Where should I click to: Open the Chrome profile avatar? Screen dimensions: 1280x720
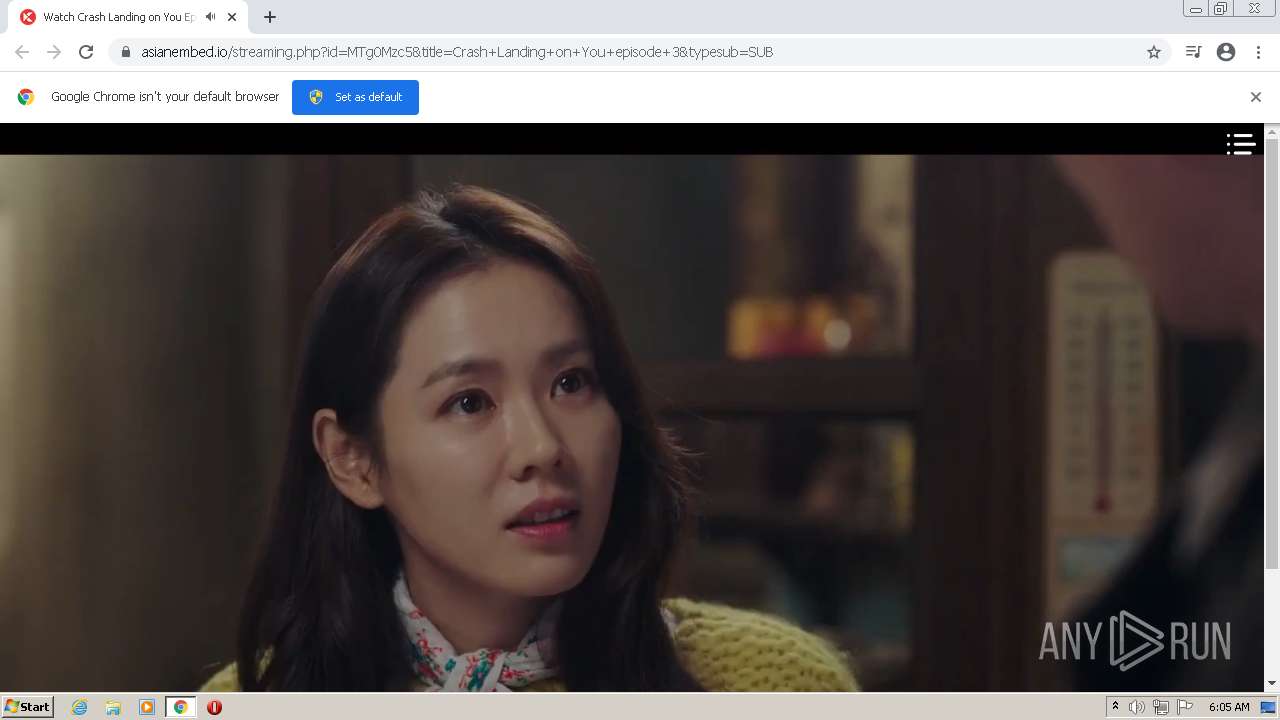1226,52
